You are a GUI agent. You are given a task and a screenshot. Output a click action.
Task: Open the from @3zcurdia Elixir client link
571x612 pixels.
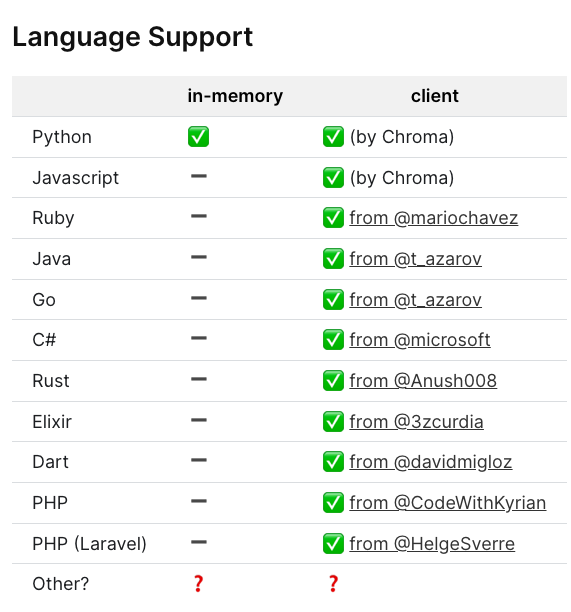416,422
